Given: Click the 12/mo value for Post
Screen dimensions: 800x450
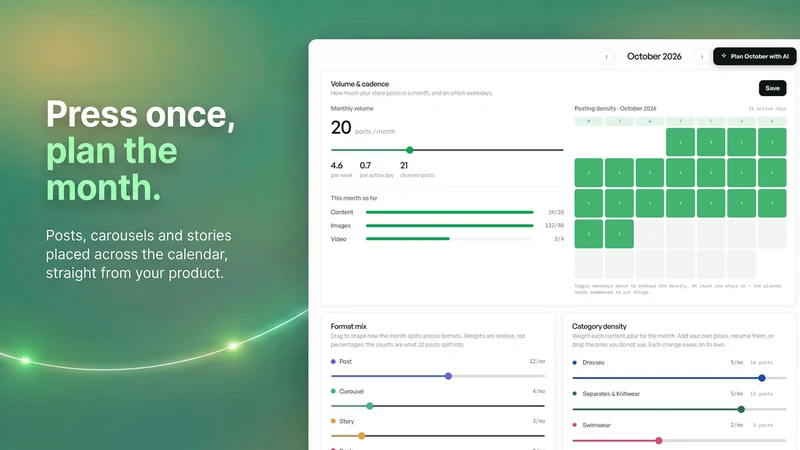Looking at the screenshot, I should coord(537,361).
